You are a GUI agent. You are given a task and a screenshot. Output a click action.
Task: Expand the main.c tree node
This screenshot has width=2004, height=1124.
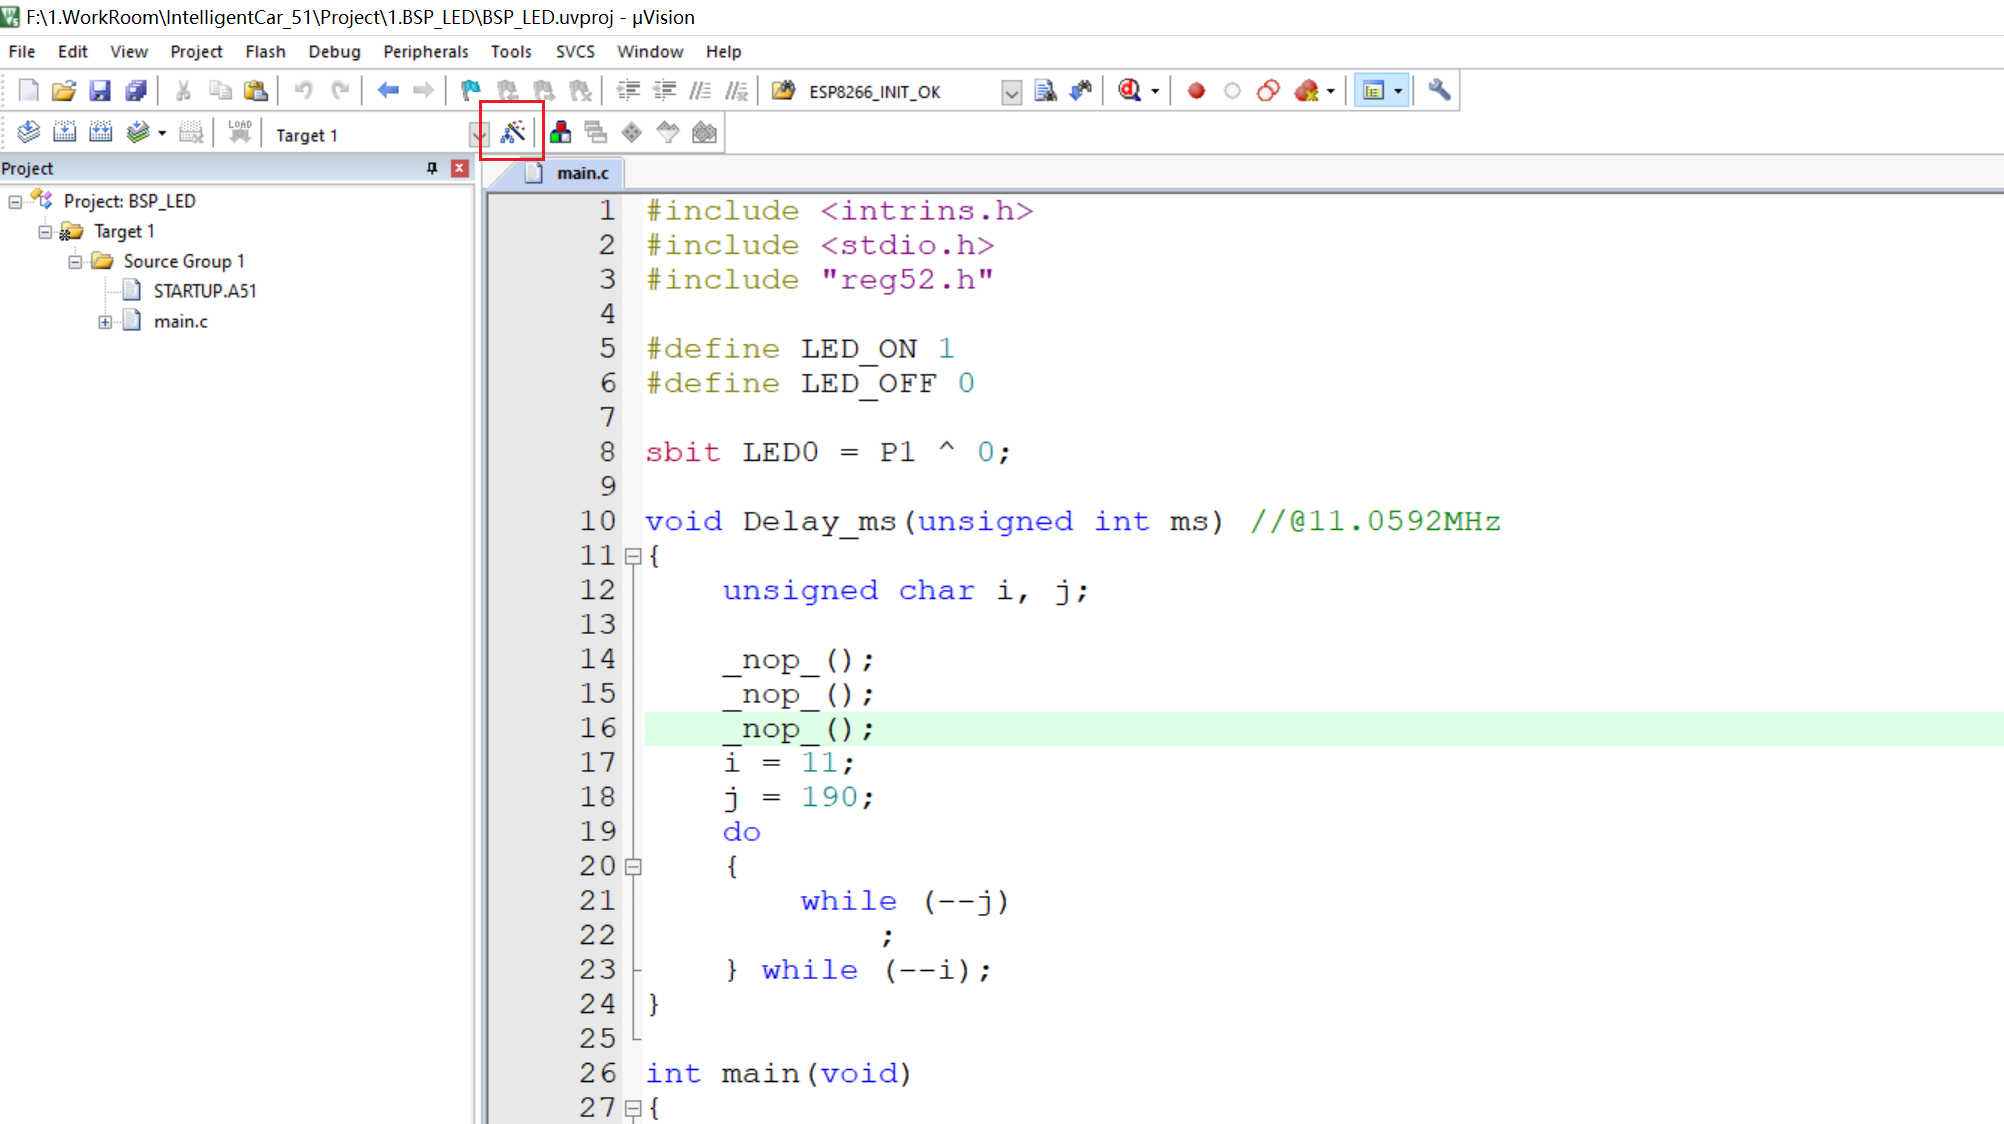point(105,322)
